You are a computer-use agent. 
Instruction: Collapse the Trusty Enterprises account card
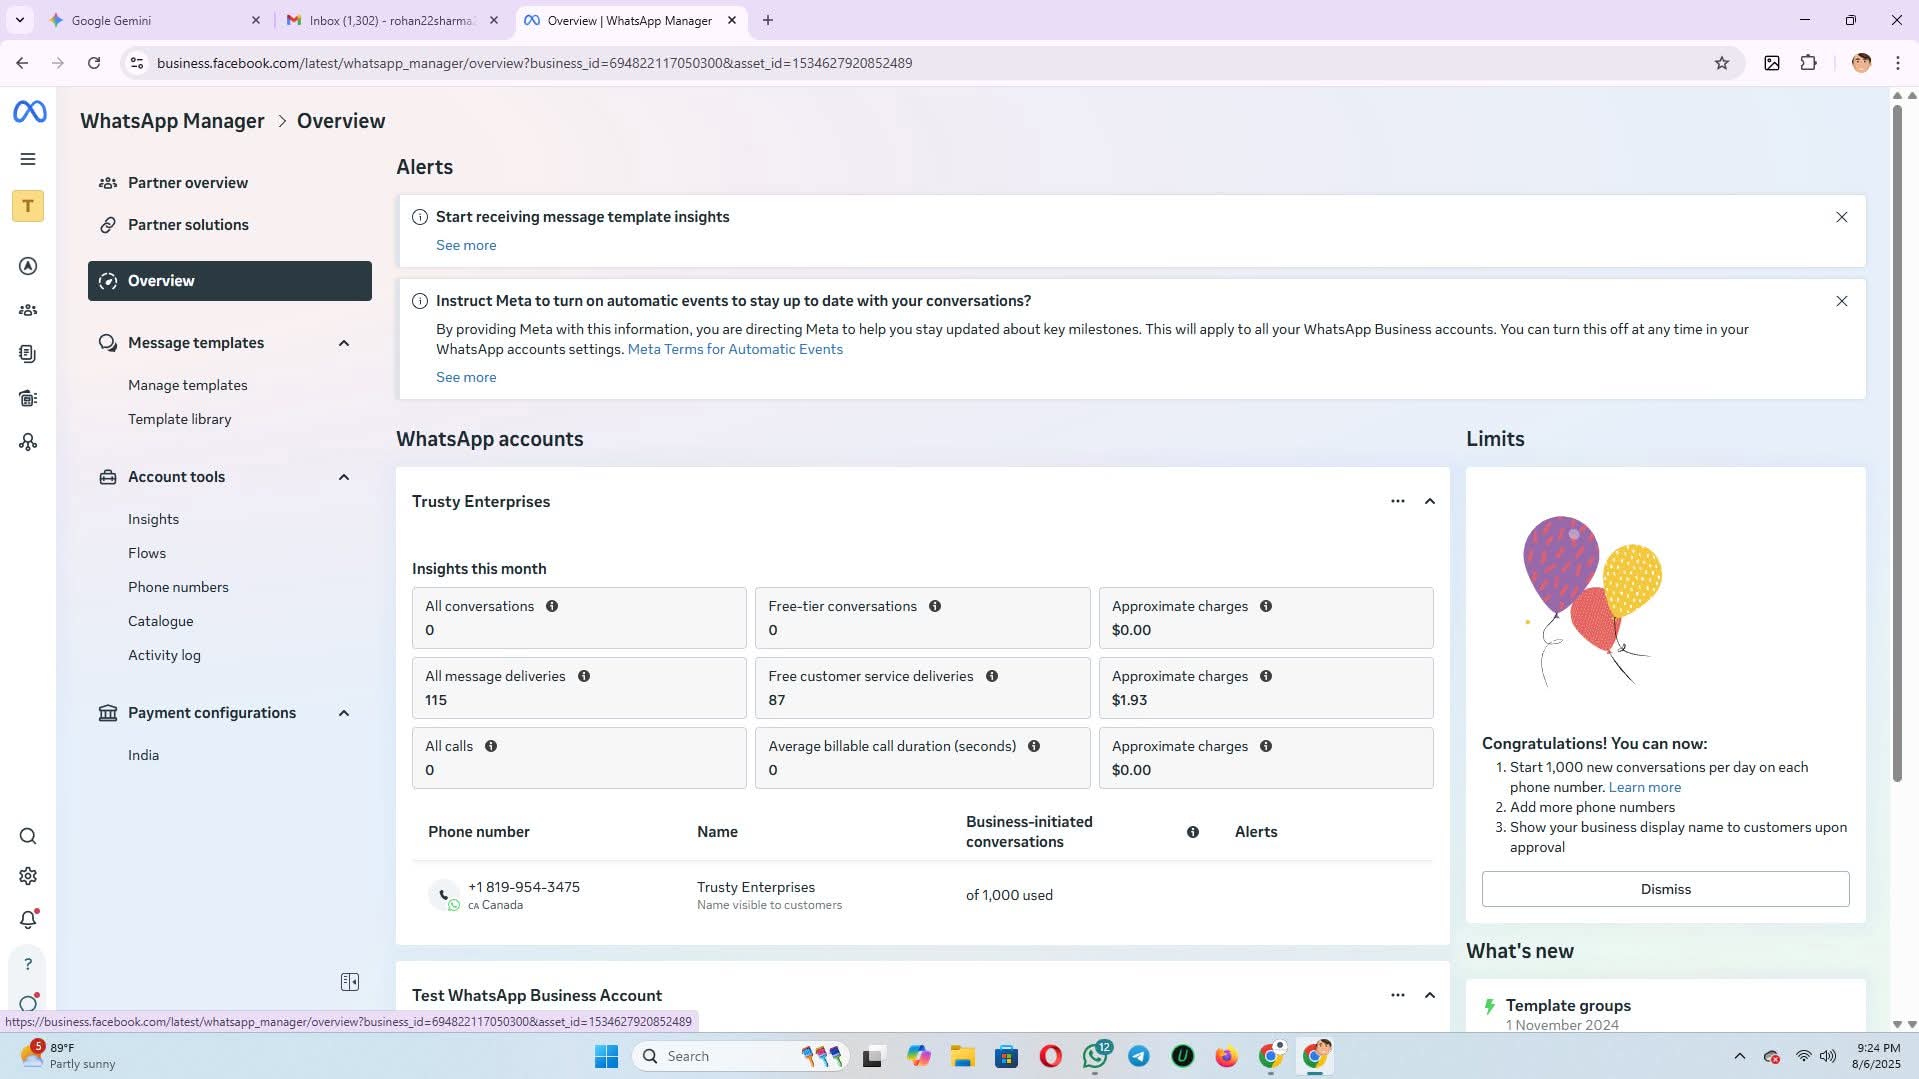tap(1430, 501)
